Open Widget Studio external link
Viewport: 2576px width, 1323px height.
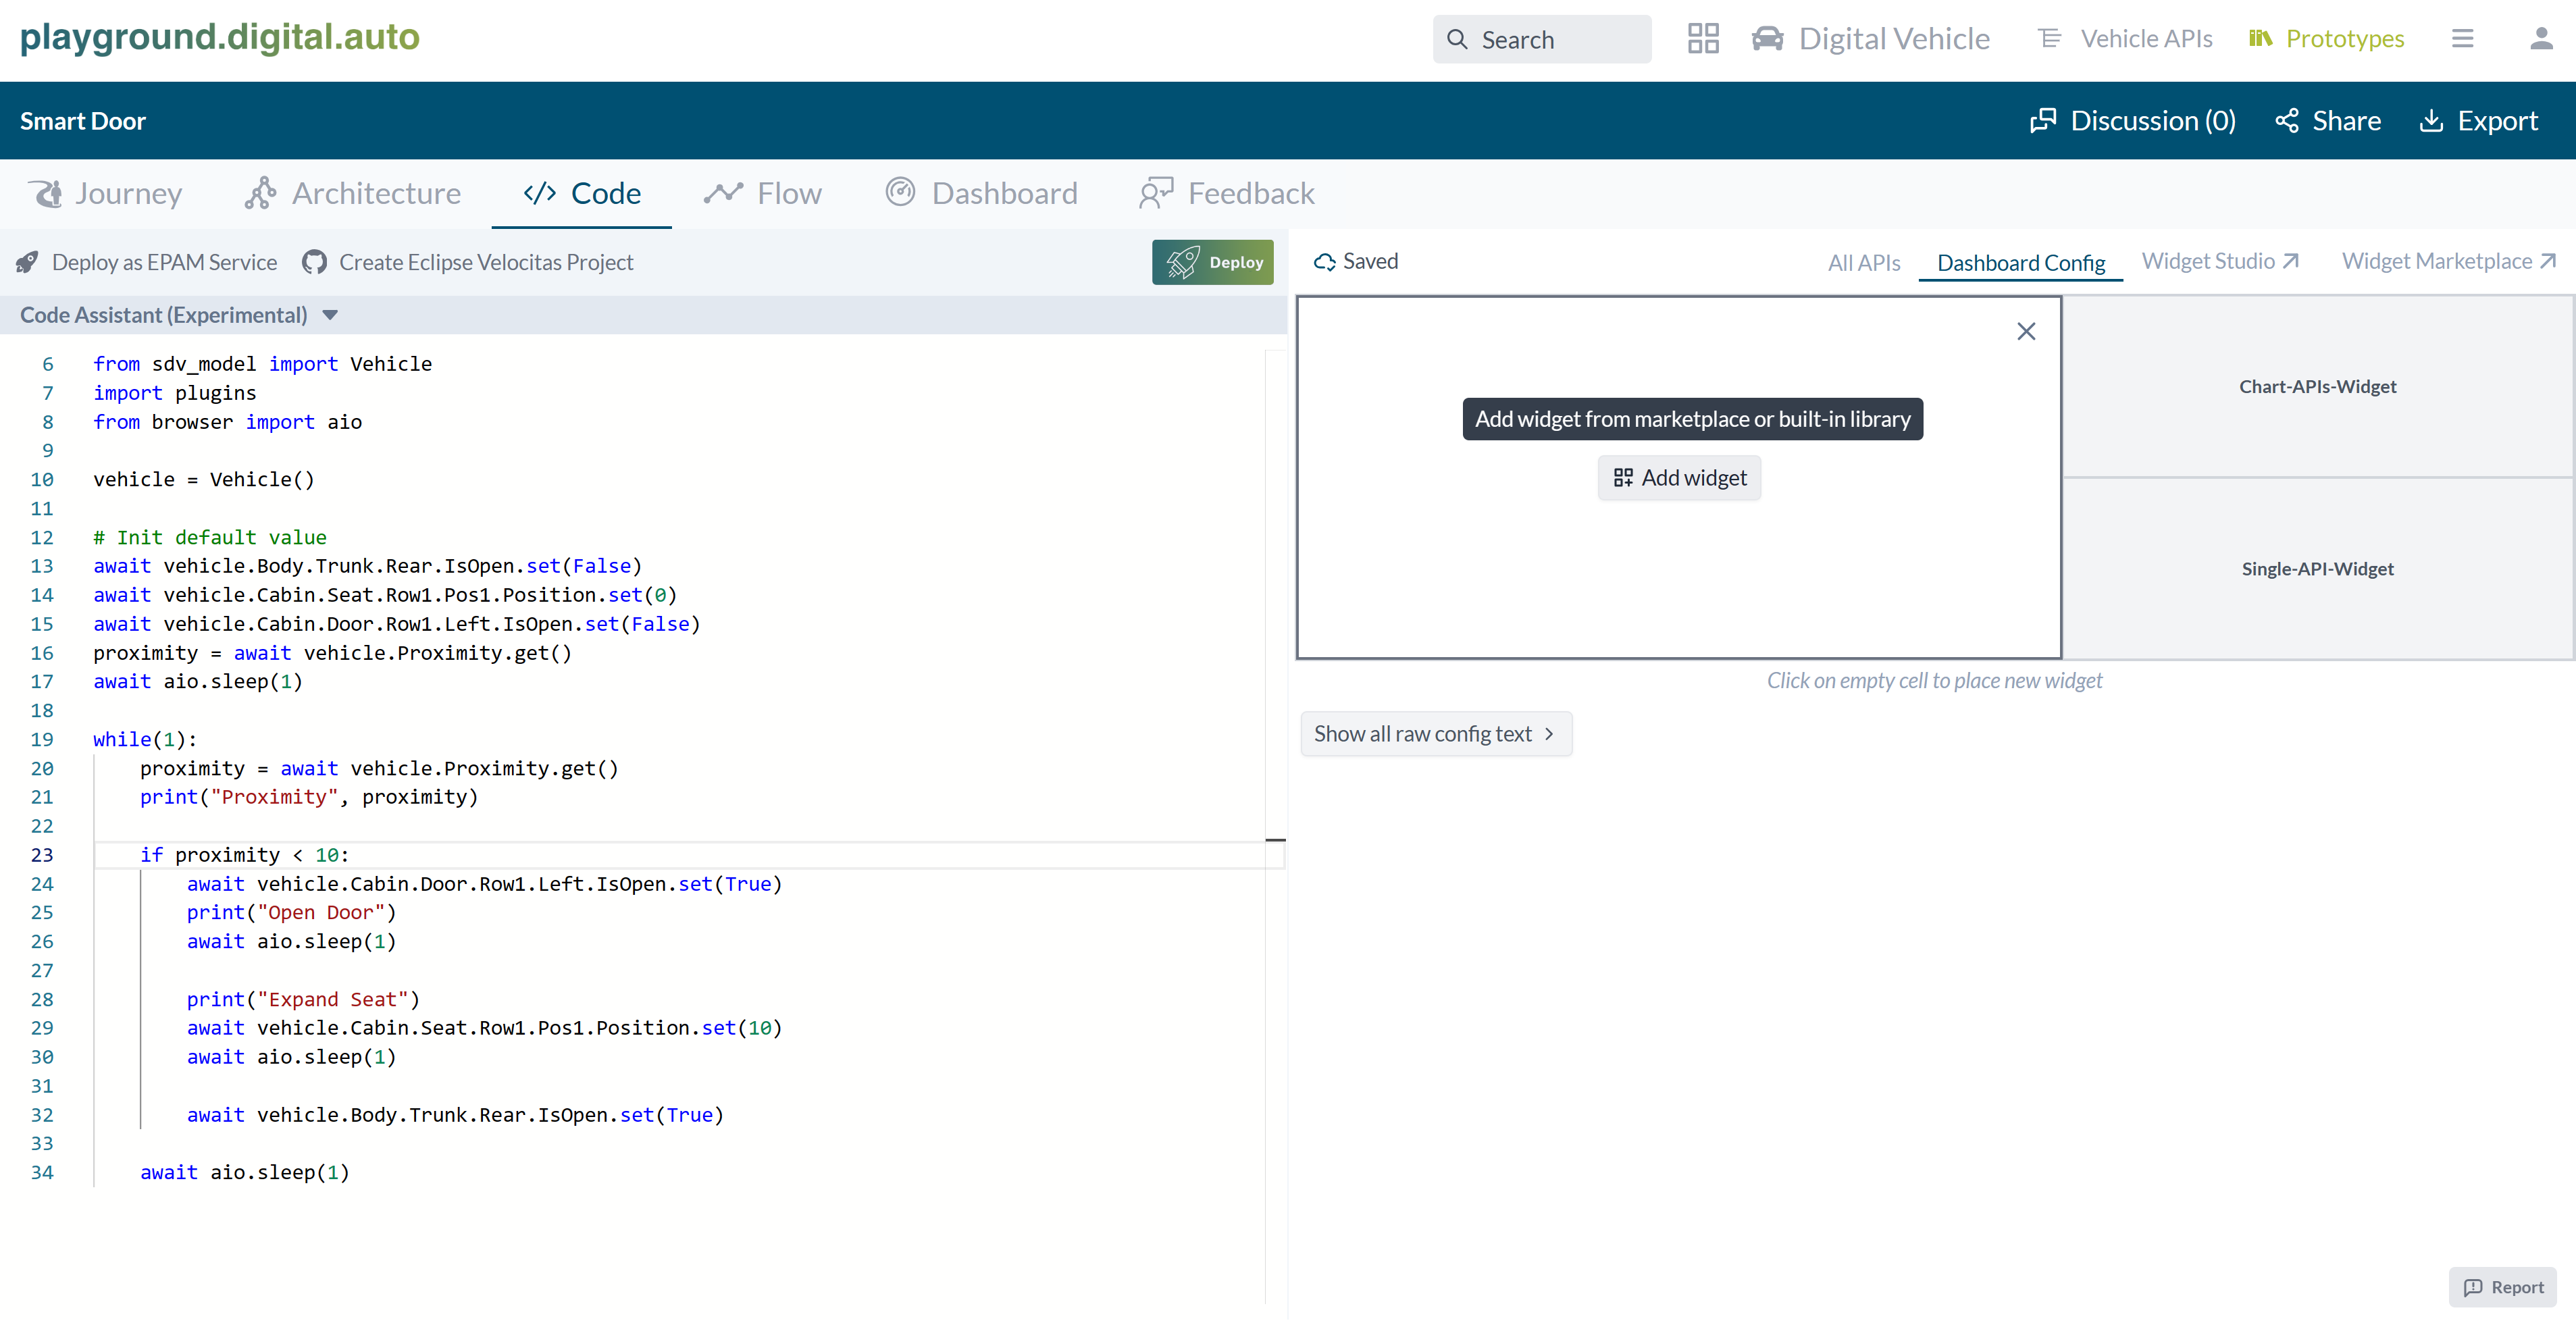[2221, 262]
